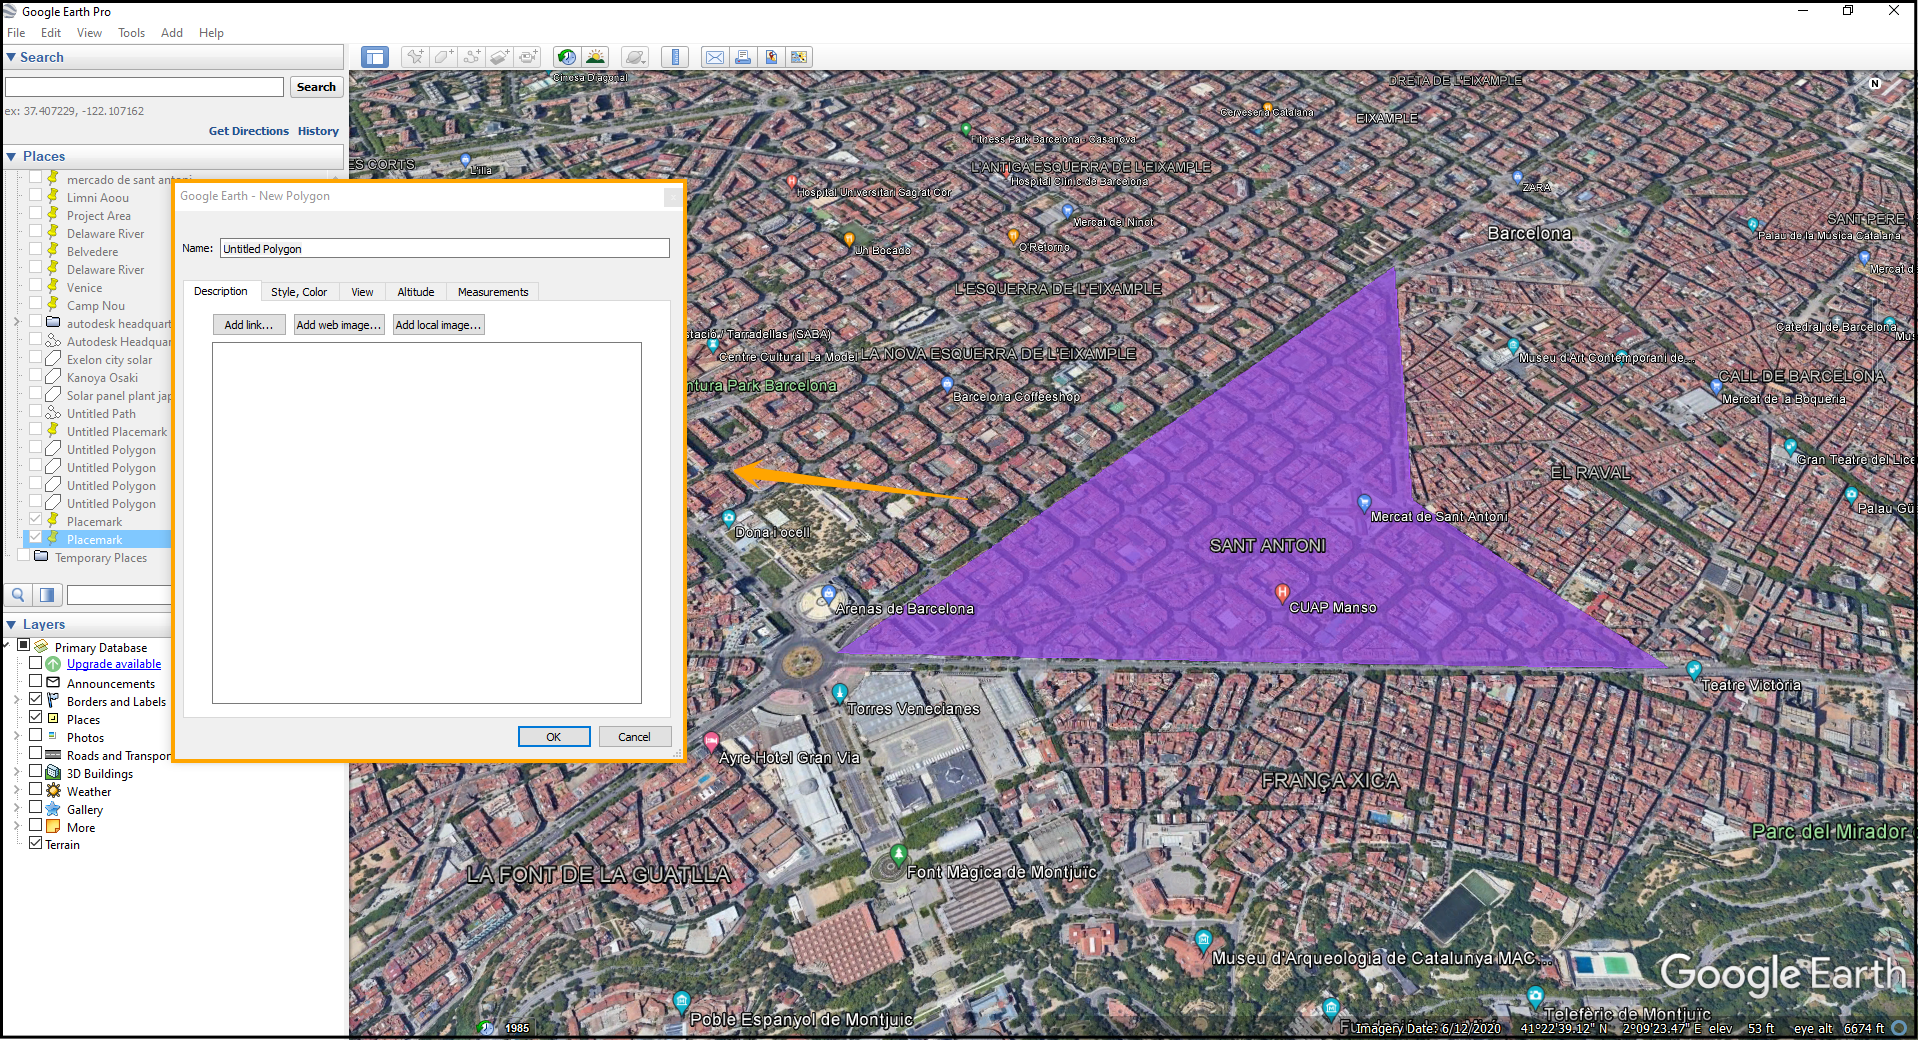Click inside the Description text area

pyautogui.click(x=427, y=523)
